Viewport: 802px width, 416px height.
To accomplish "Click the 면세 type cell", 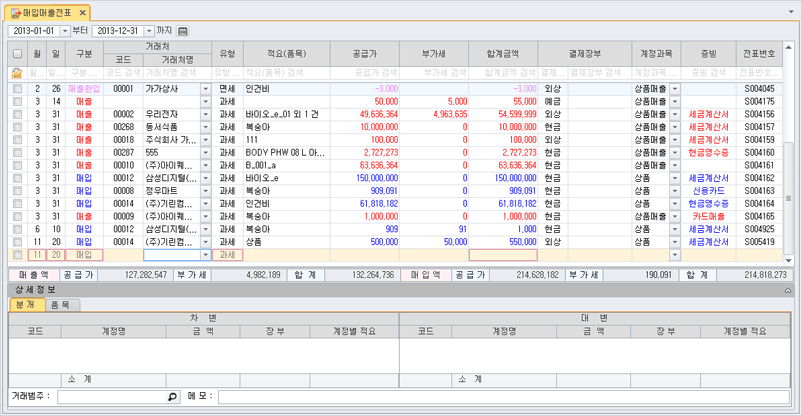I will point(228,89).
